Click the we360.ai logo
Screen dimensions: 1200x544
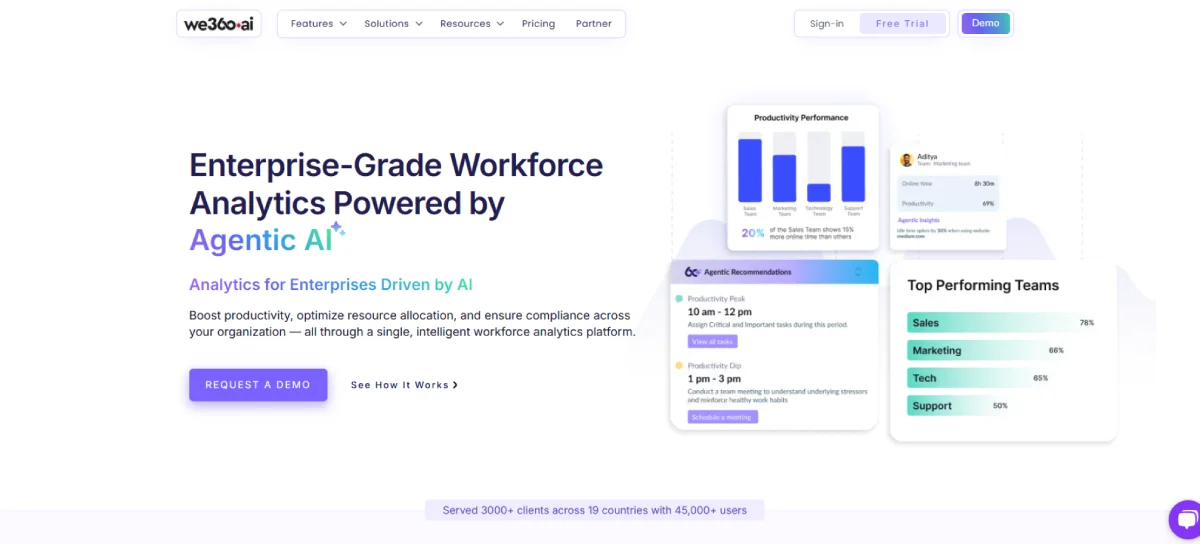[219, 24]
